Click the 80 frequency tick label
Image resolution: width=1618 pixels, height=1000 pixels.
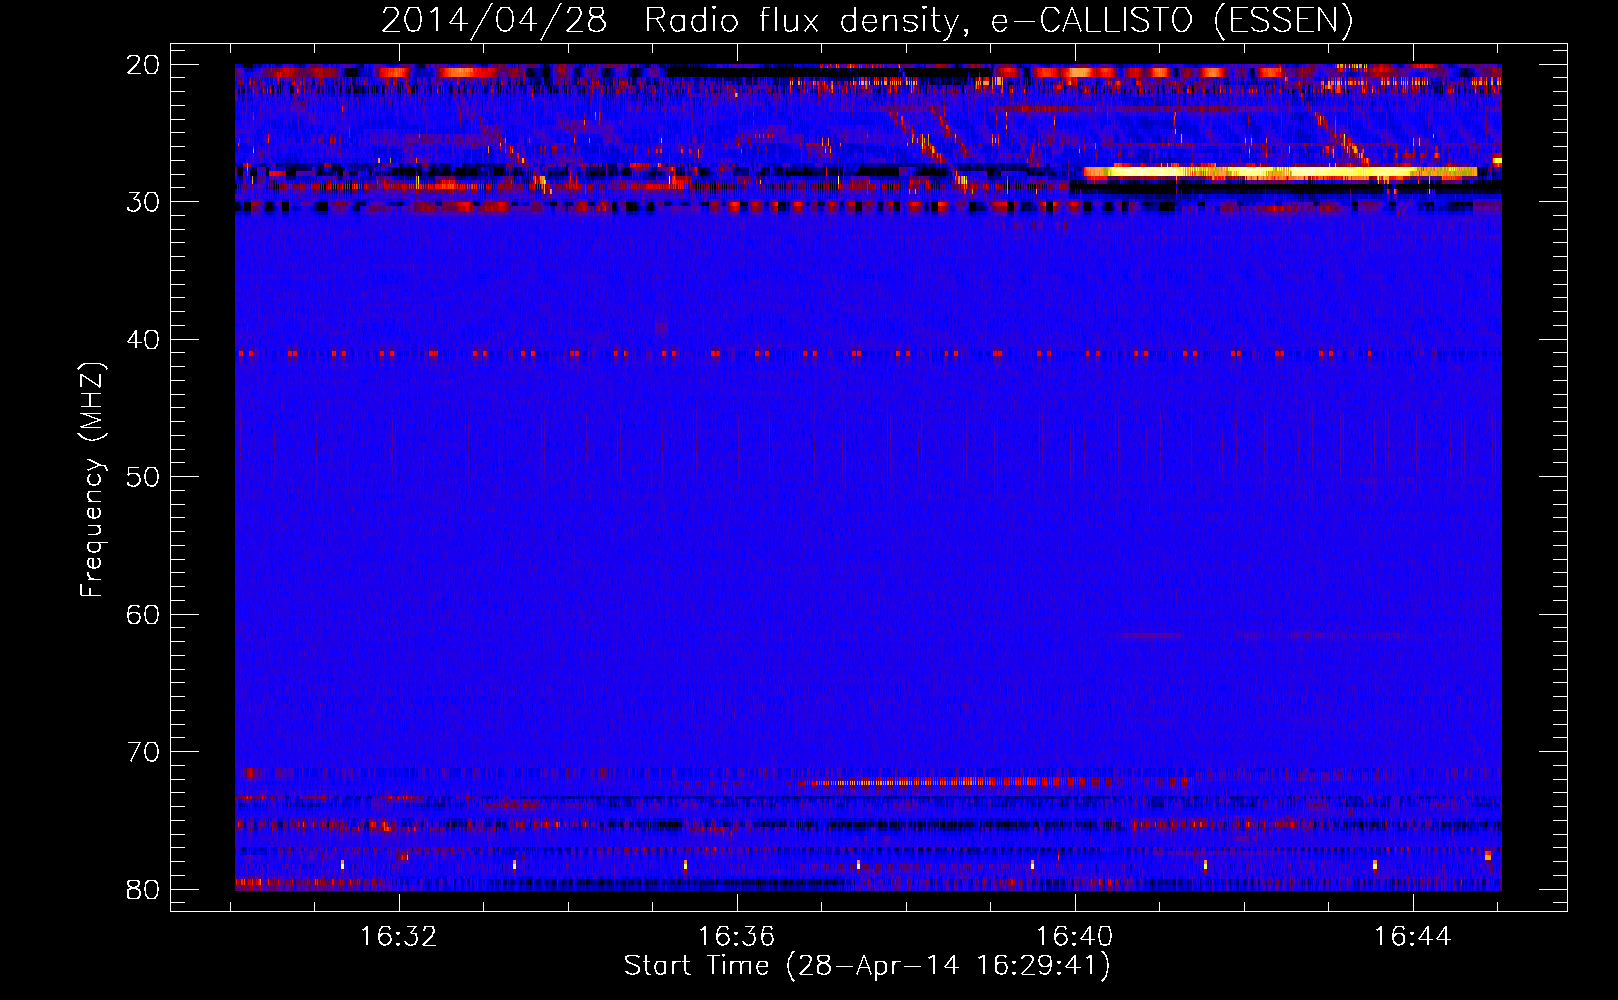coord(143,889)
